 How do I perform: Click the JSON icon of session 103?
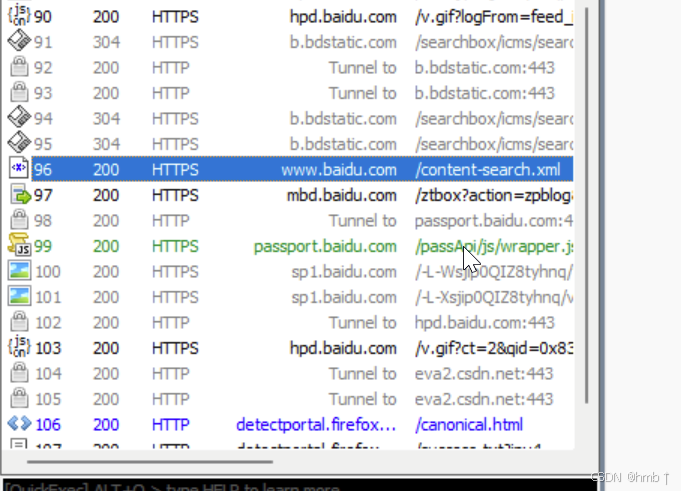point(19,348)
